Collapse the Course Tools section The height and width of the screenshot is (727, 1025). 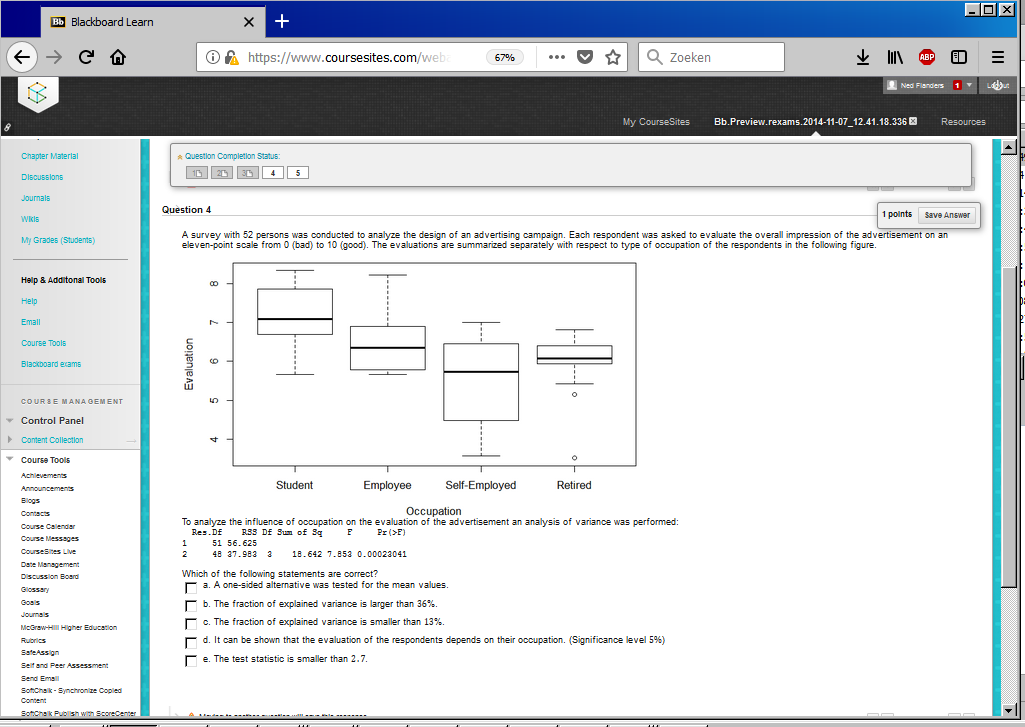click(x=10, y=459)
